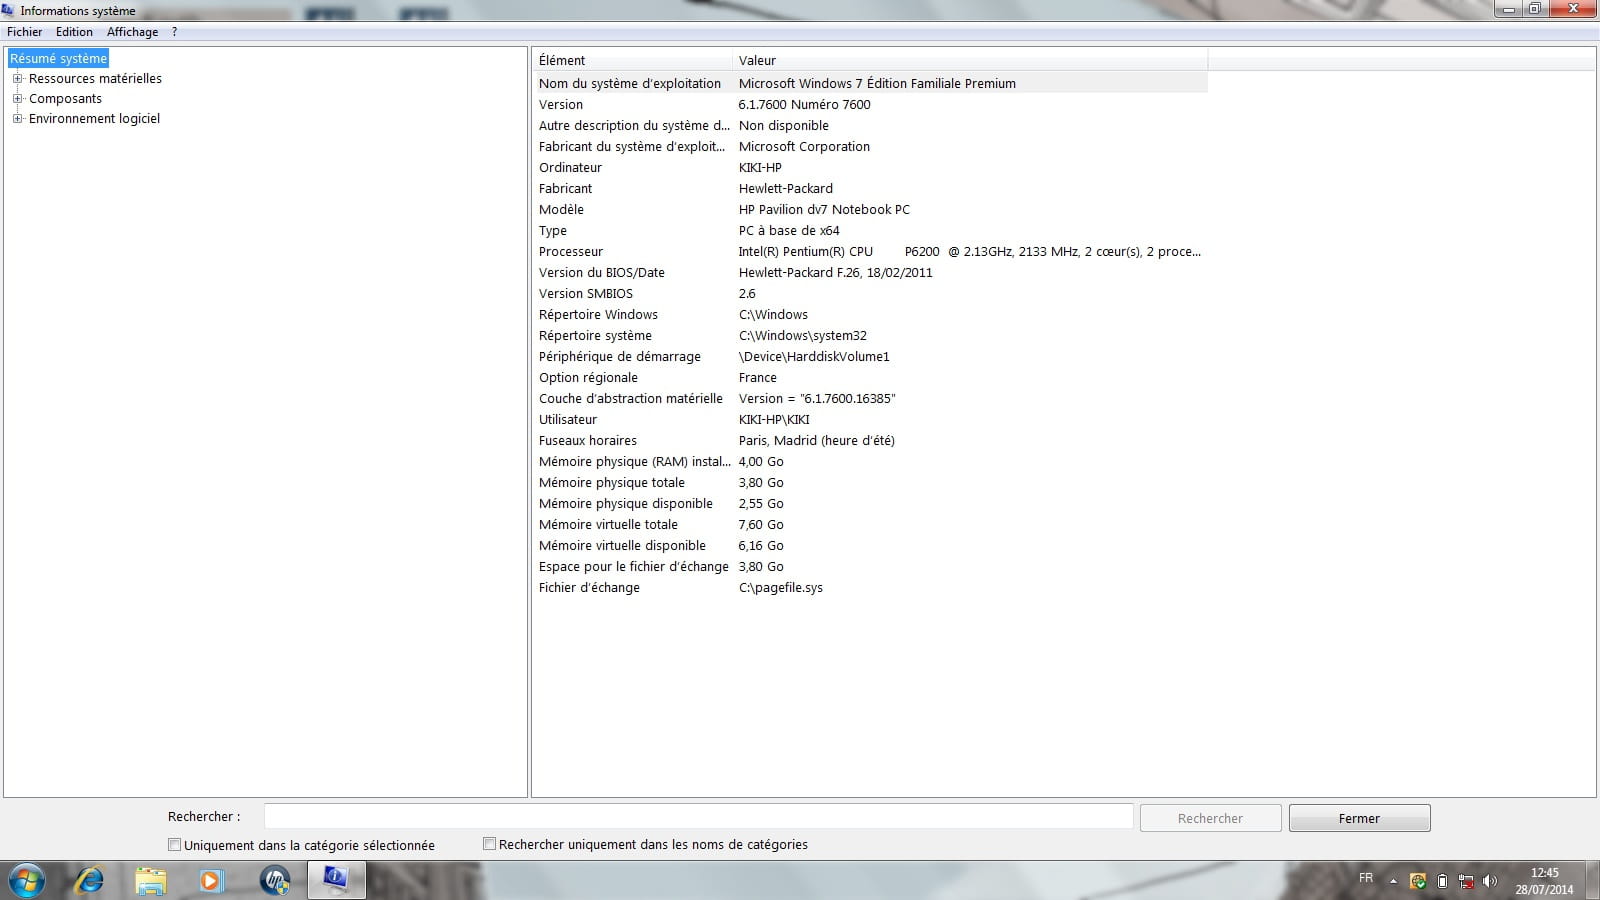Check Rechercher uniquement dans les noms de catégories

pyautogui.click(x=489, y=844)
